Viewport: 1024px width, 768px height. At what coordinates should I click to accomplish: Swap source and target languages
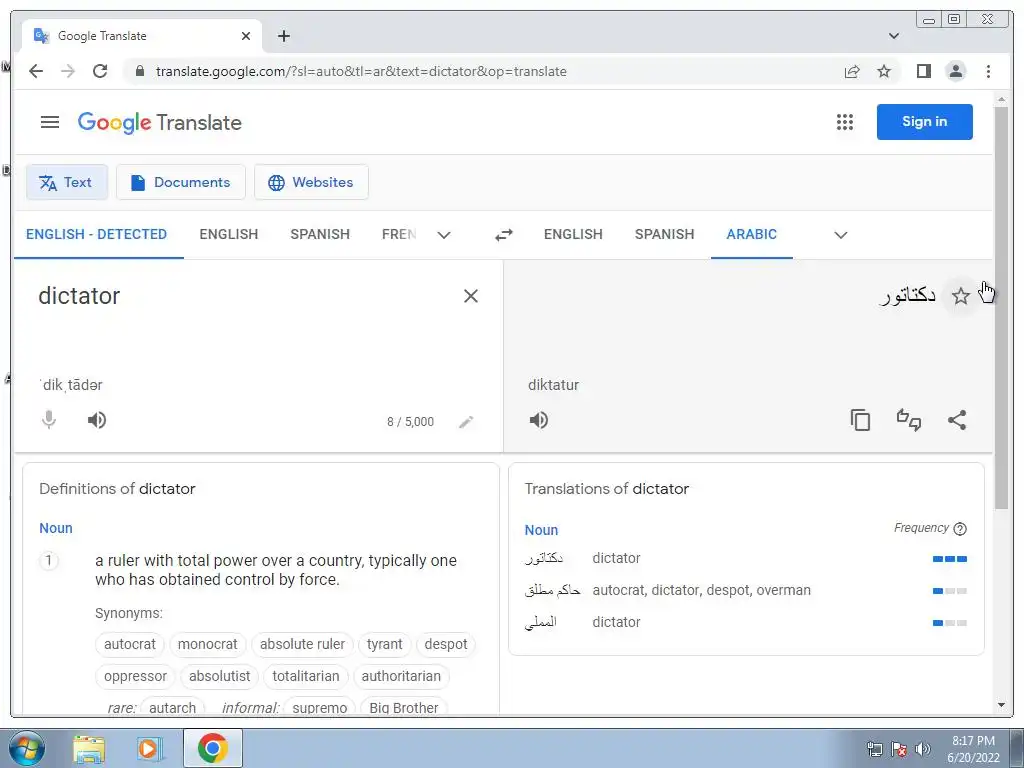tap(504, 234)
